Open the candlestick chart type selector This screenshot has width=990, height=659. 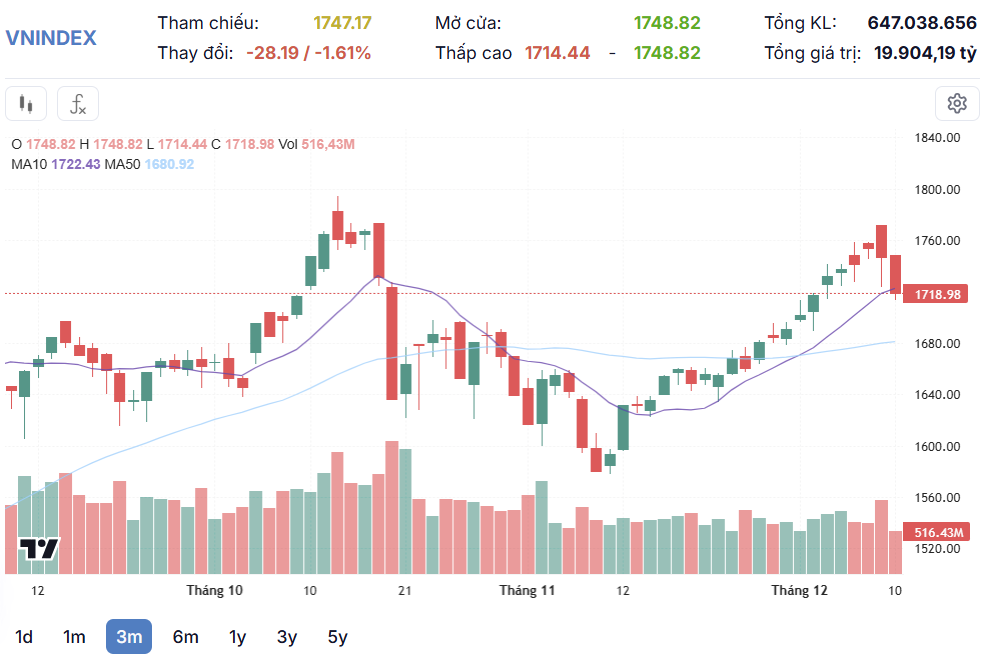pyautogui.click(x=26, y=103)
